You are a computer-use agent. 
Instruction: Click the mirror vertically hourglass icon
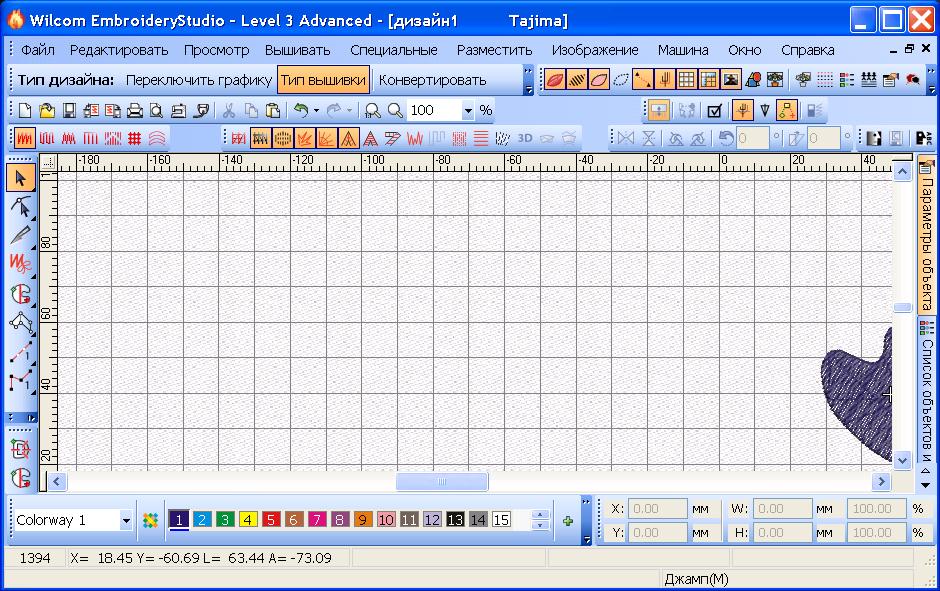click(649, 138)
